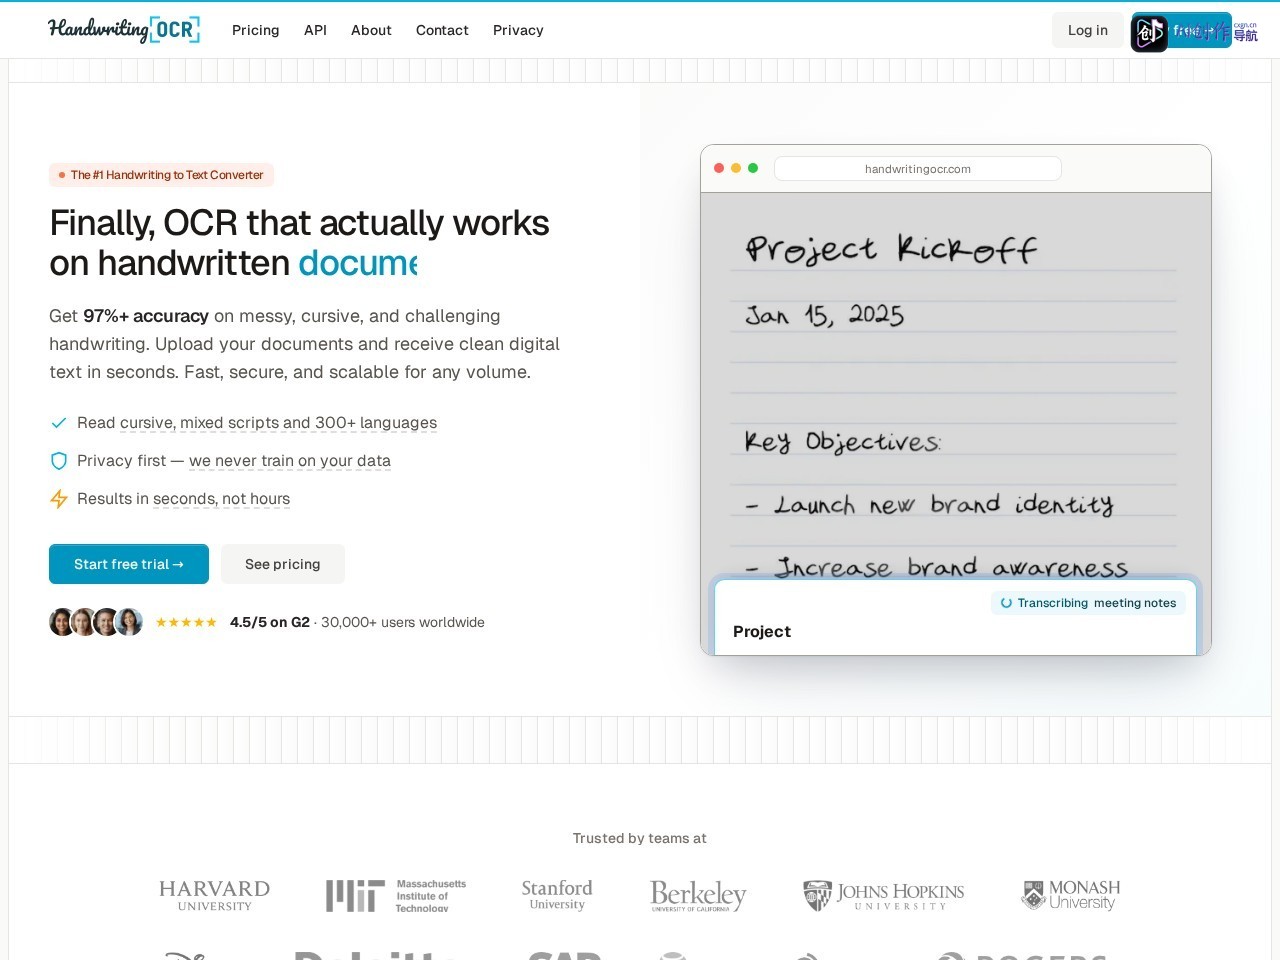
Task: Select the yellow dot in mock browser
Action: point(736,168)
